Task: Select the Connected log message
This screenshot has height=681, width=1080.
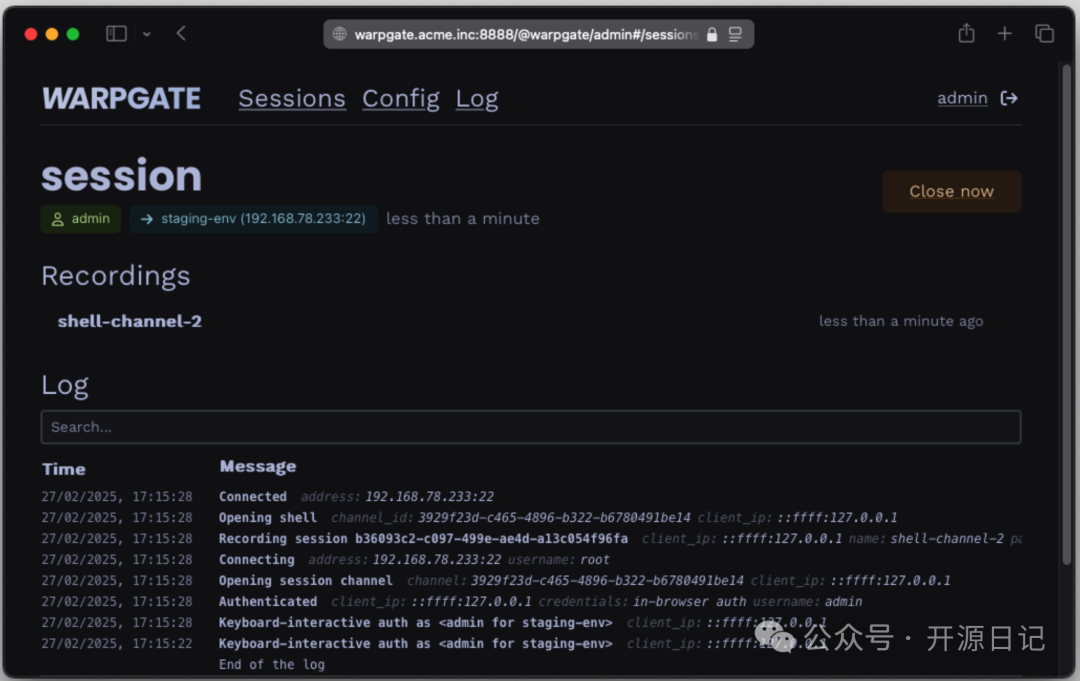Action: click(253, 496)
